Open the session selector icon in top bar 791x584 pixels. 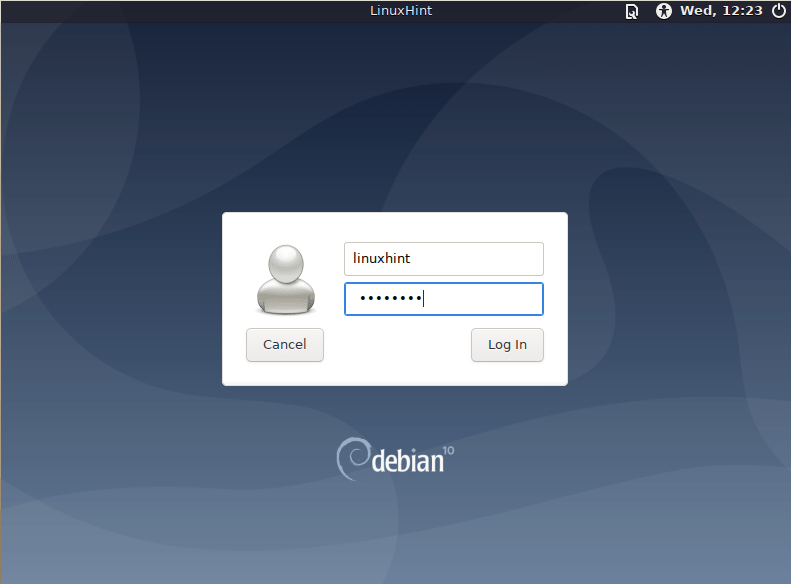[632, 11]
